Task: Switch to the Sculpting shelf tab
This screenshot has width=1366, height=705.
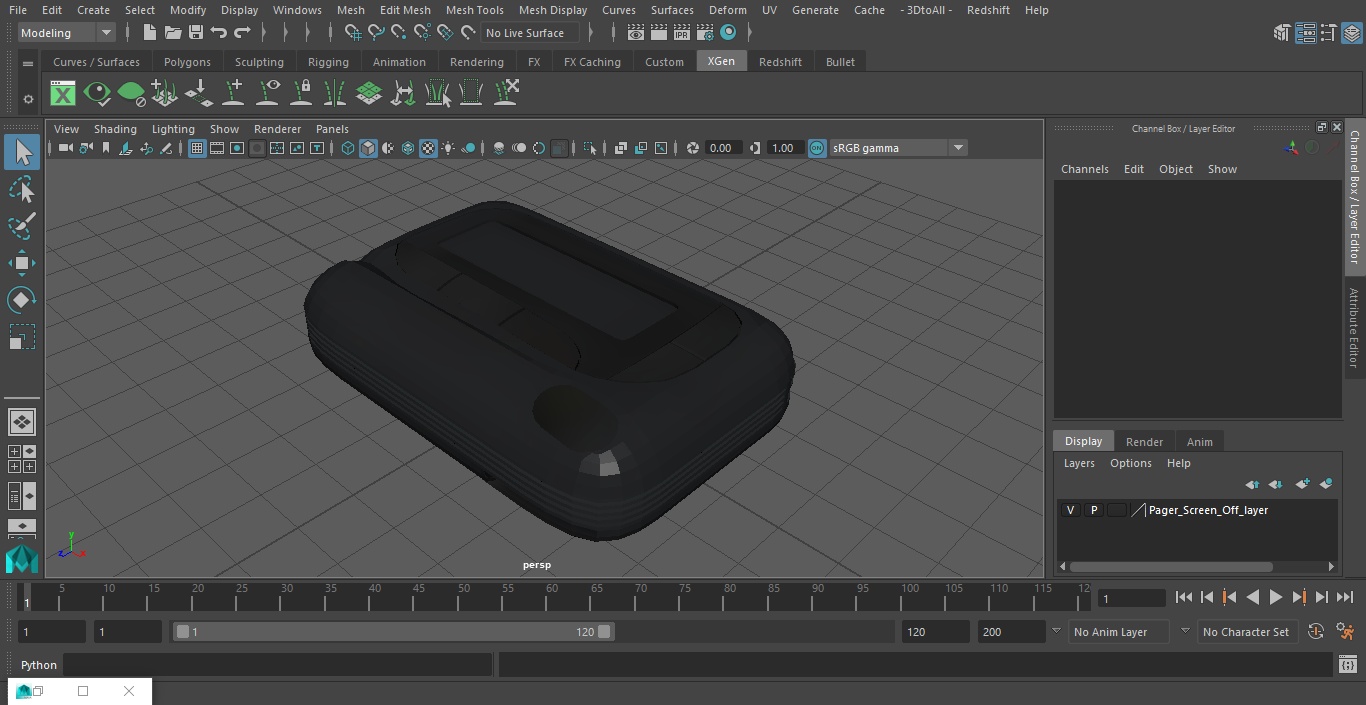Action: coord(259,62)
